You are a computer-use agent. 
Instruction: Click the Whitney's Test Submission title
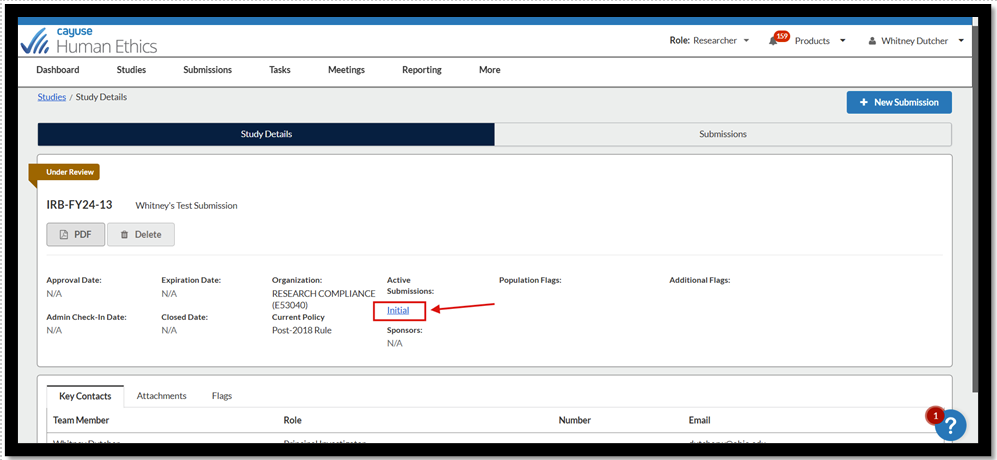[x=186, y=206]
